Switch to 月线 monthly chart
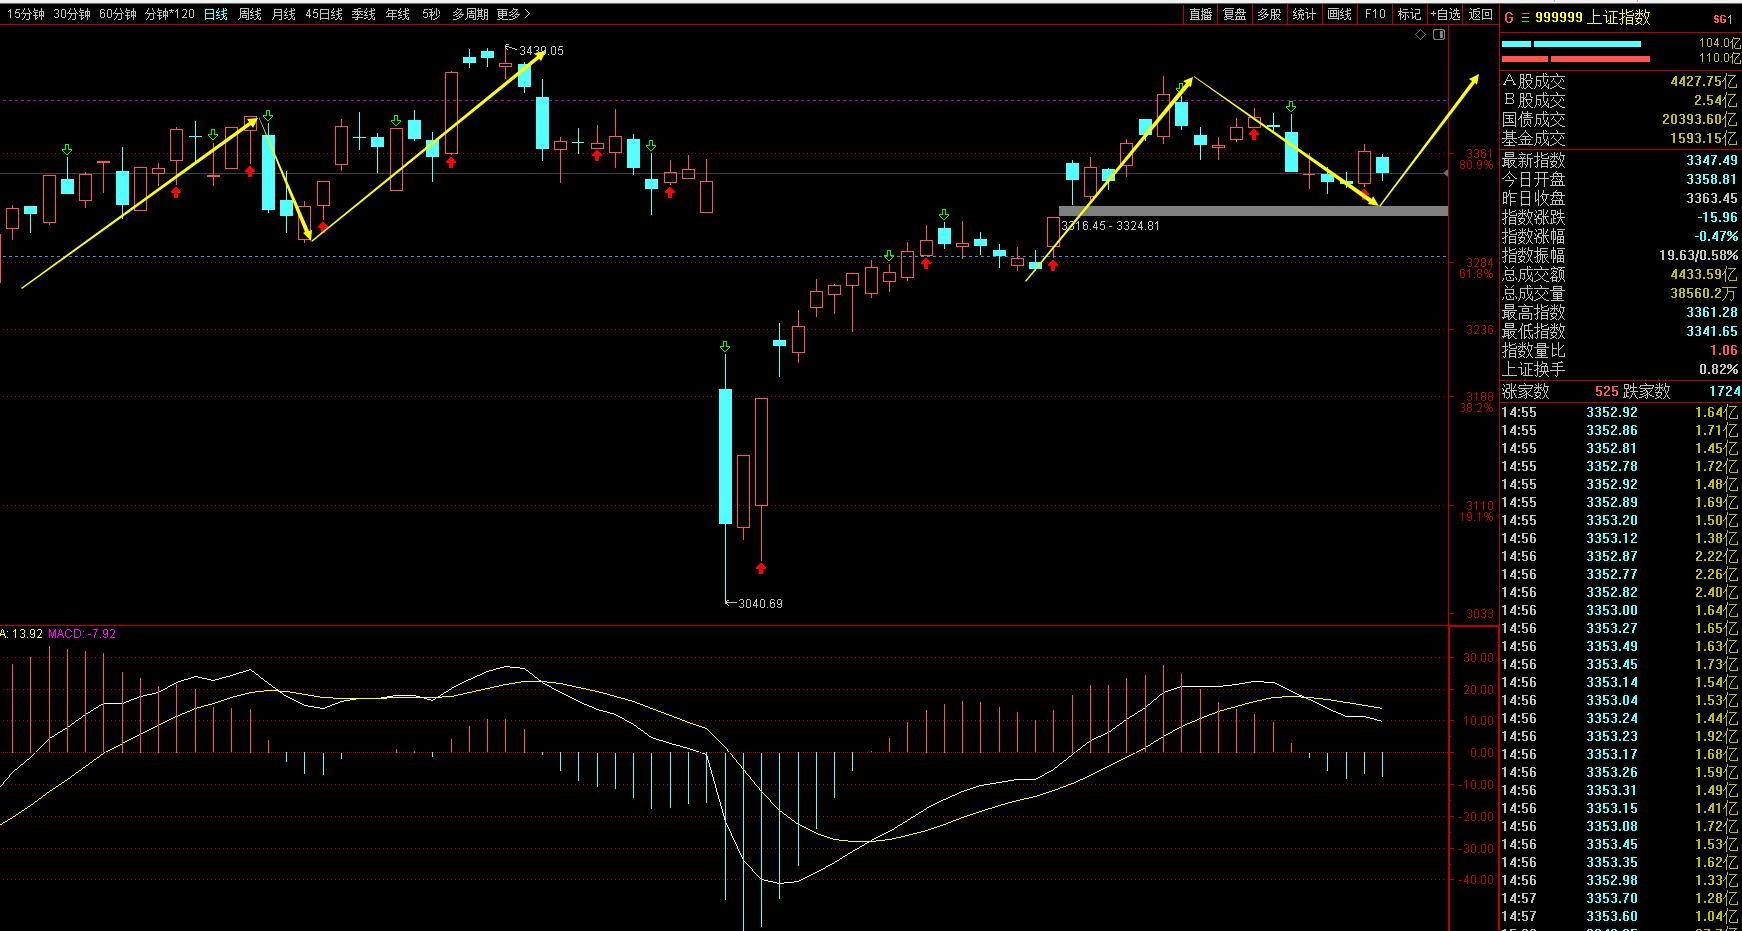Image resolution: width=1742 pixels, height=931 pixels. pos(284,14)
